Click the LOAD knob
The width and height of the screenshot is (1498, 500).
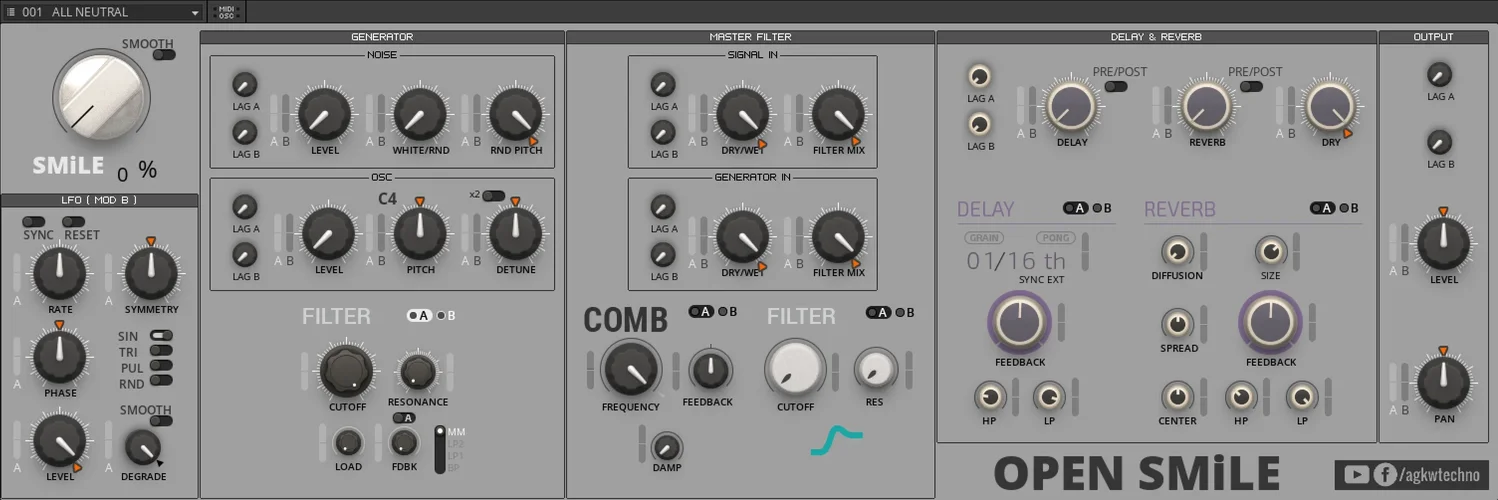click(348, 442)
